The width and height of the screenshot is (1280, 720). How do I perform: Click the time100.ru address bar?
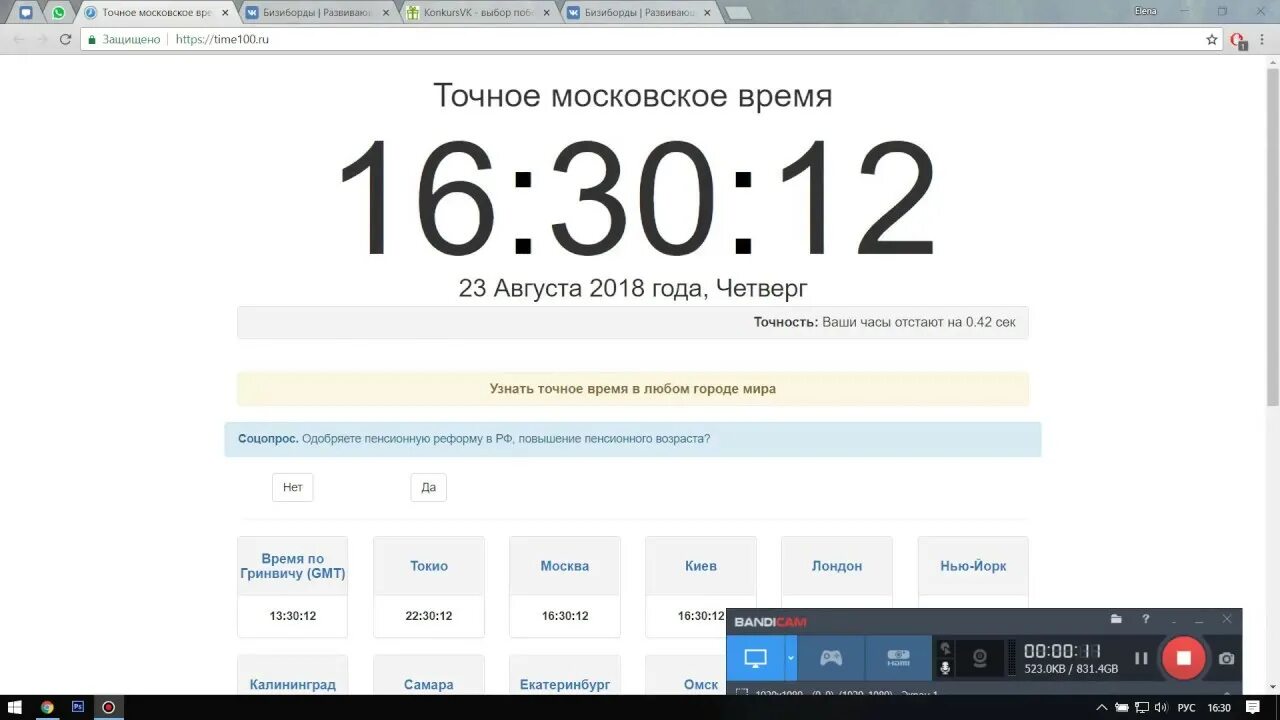[x=640, y=39]
